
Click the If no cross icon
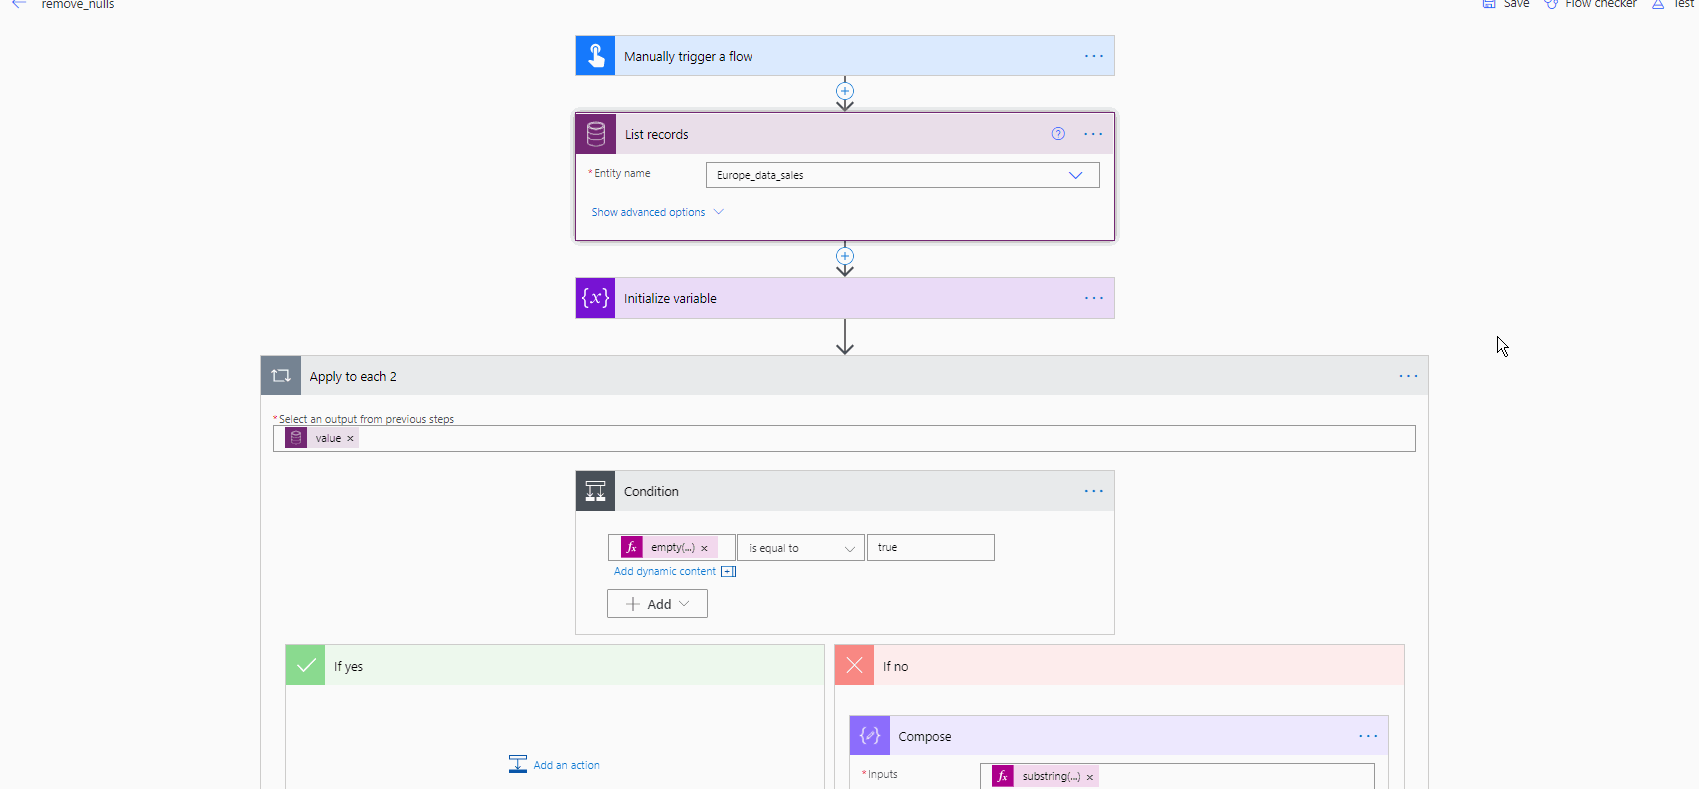point(855,665)
